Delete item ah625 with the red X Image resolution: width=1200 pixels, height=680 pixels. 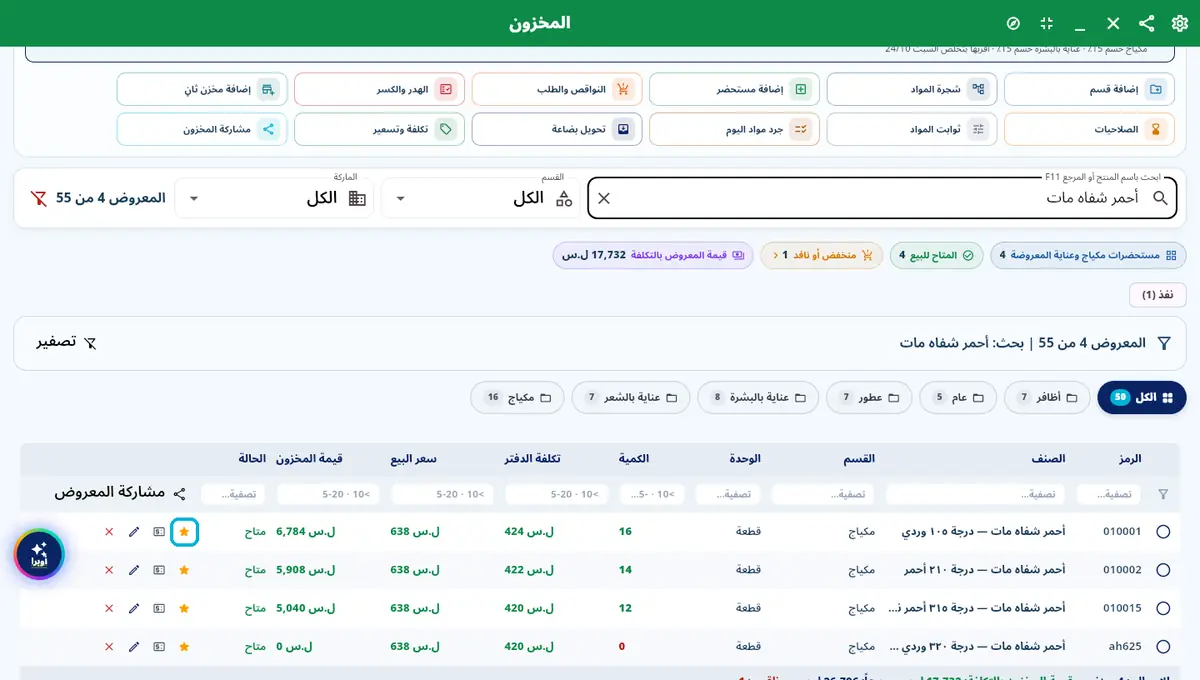[x=109, y=647]
